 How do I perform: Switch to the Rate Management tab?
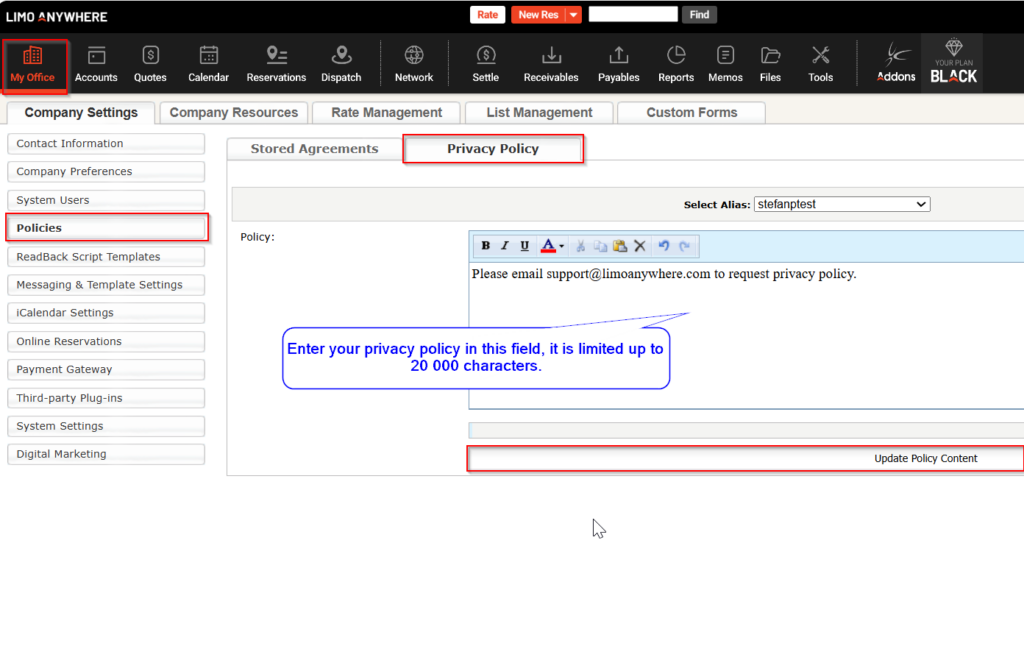(x=386, y=113)
